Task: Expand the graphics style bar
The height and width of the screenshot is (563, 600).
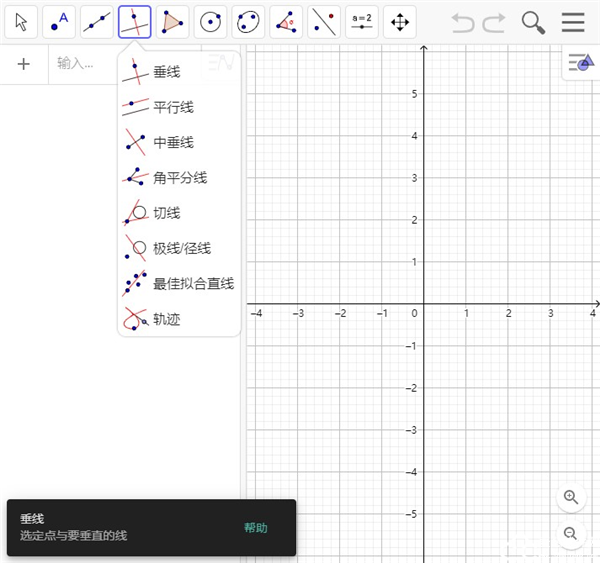Action: 580,63
